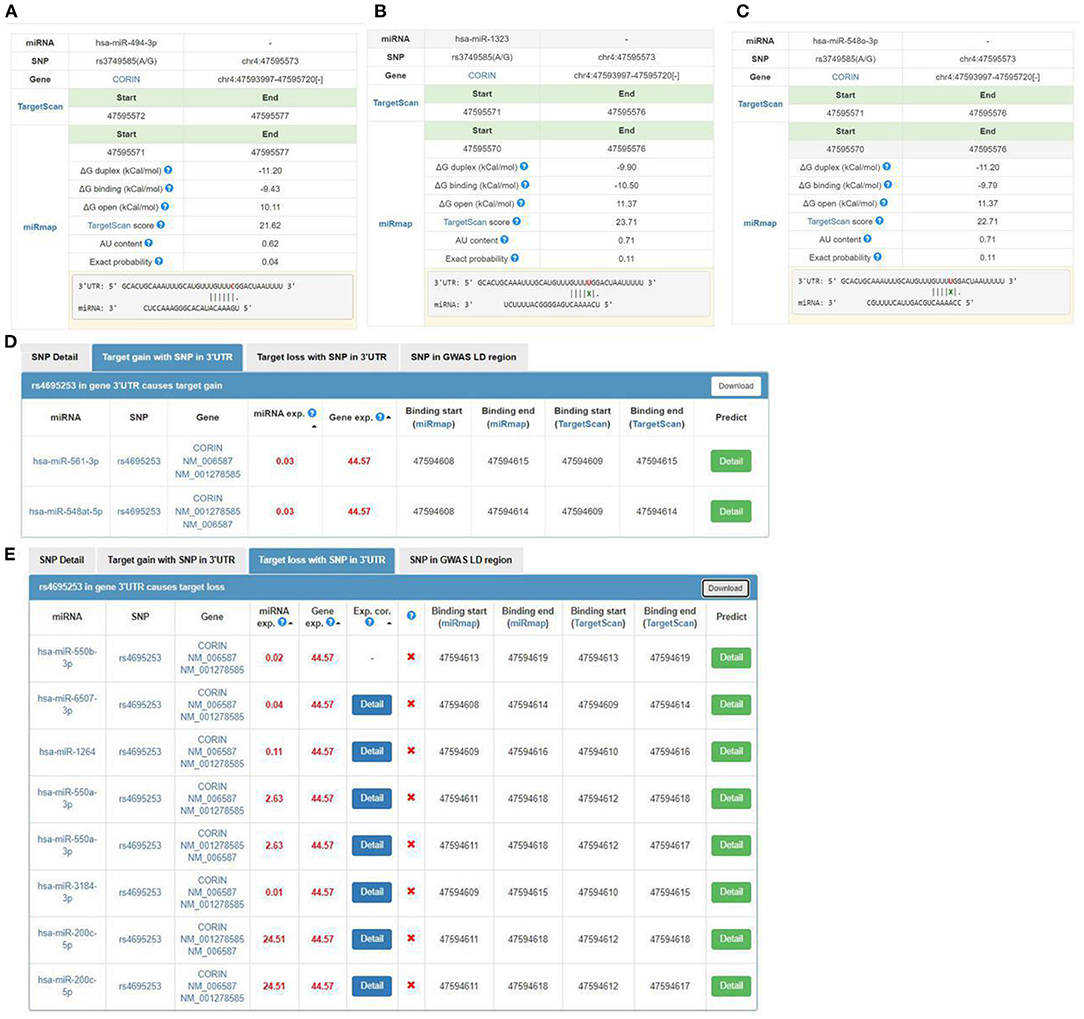The height and width of the screenshot is (1019, 1084).
Task: Follow the CORIN gene link in panel A
Action: (x=126, y=80)
